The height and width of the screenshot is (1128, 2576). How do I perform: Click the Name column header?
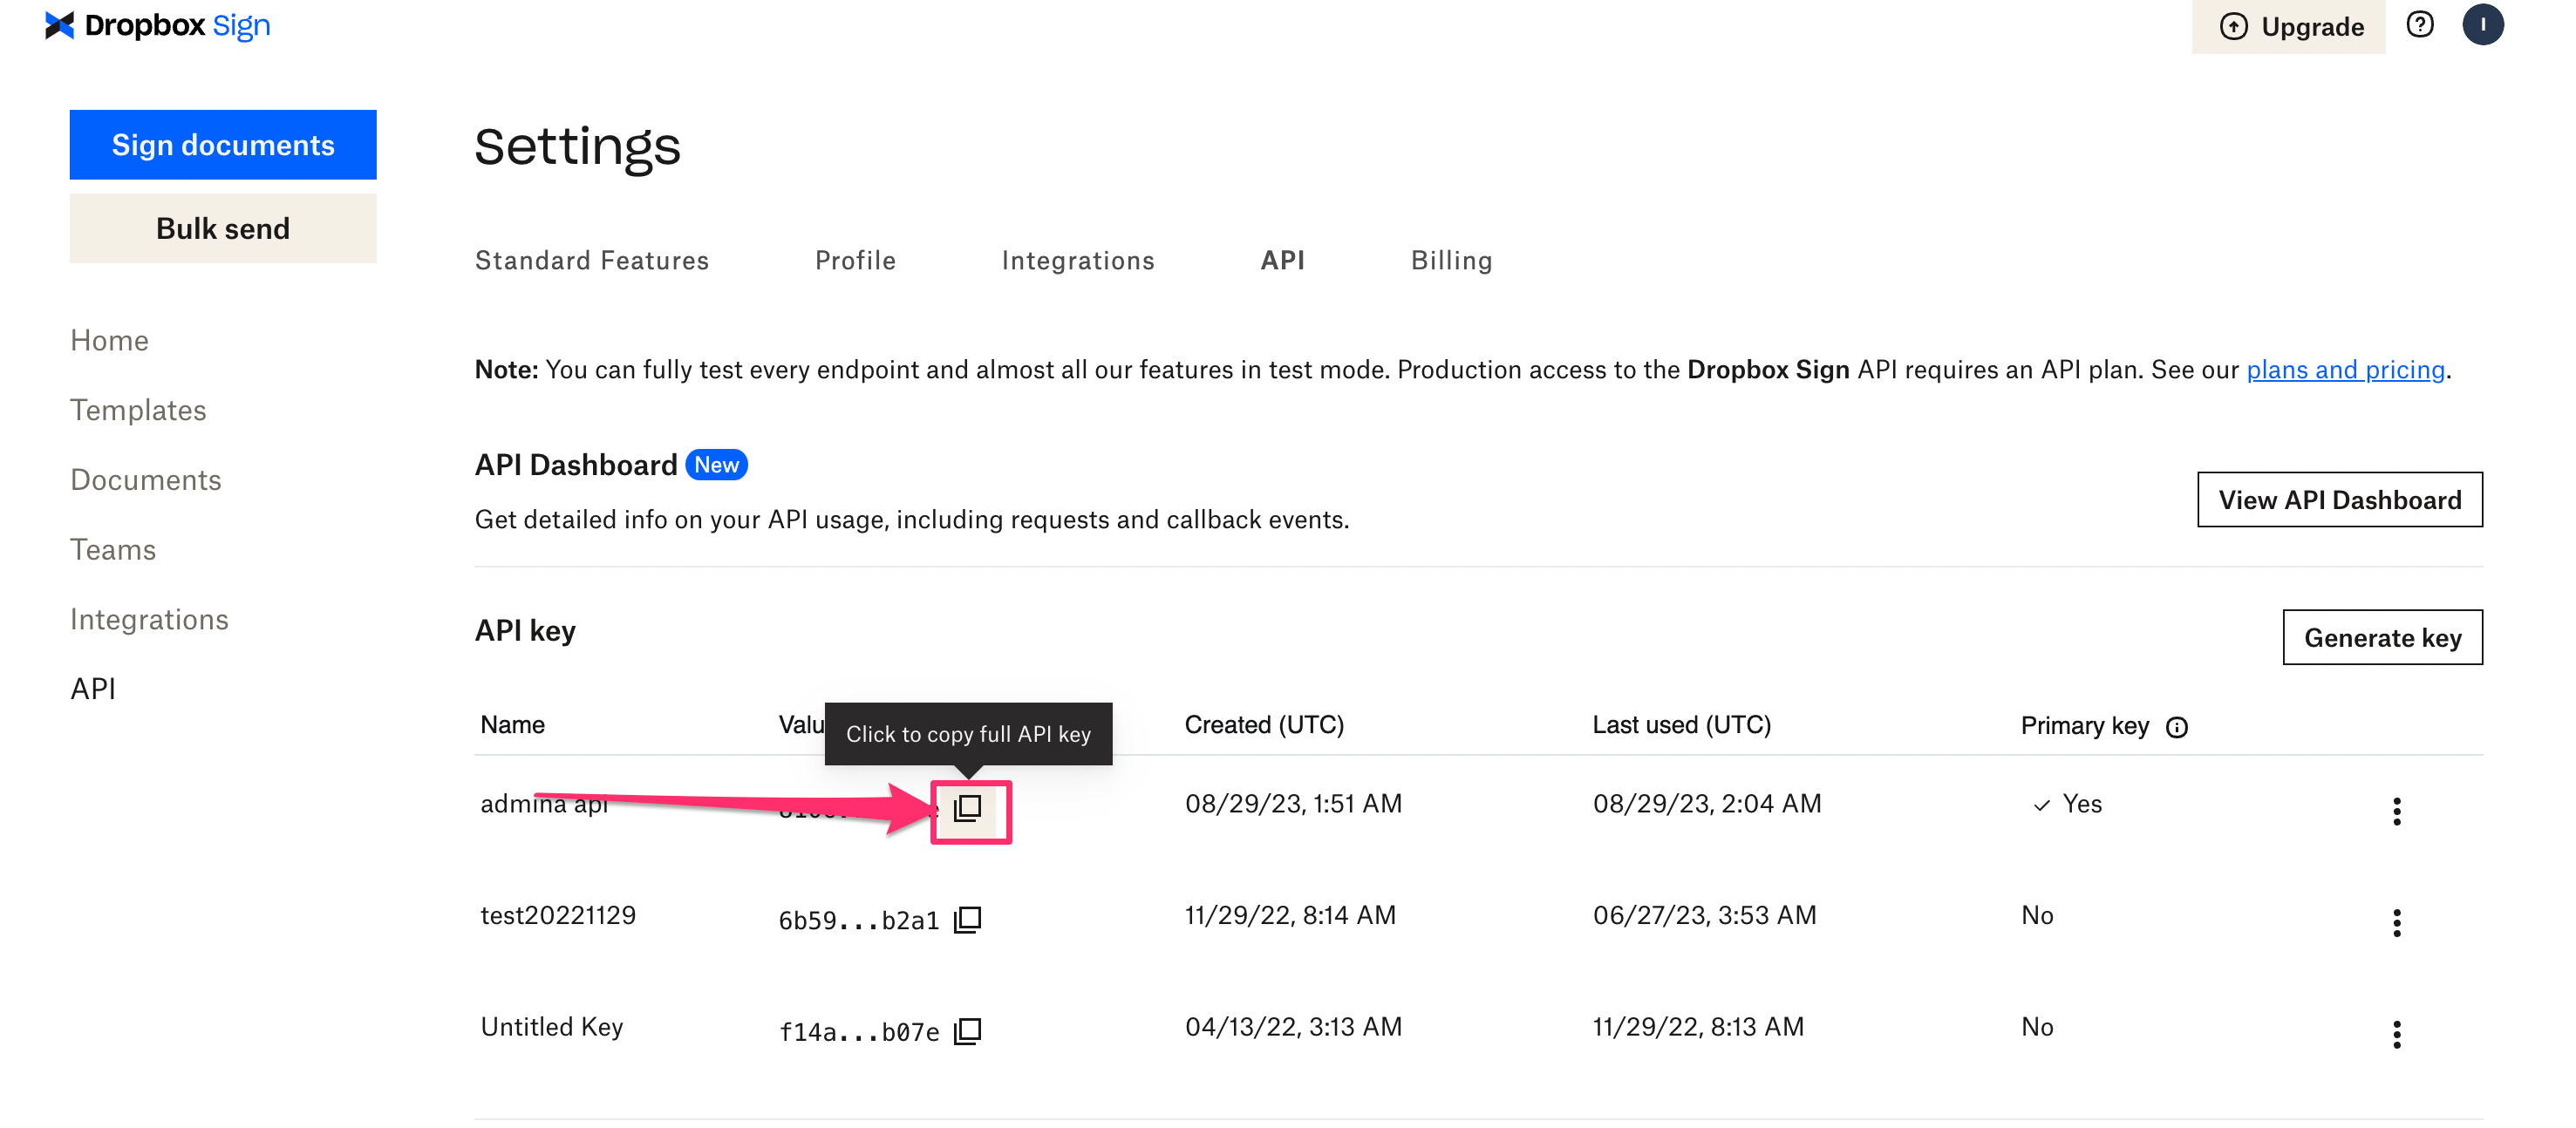point(512,726)
